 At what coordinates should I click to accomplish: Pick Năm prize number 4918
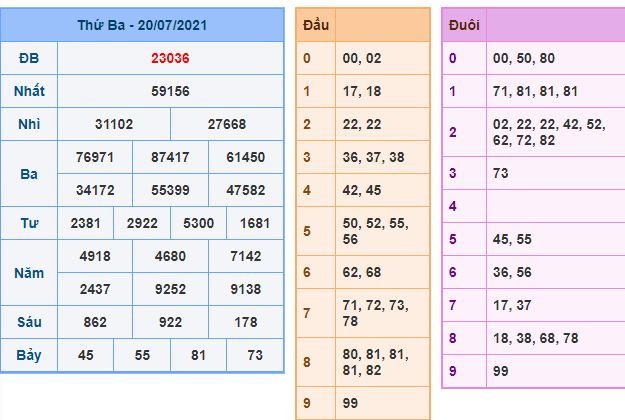(x=95, y=256)
